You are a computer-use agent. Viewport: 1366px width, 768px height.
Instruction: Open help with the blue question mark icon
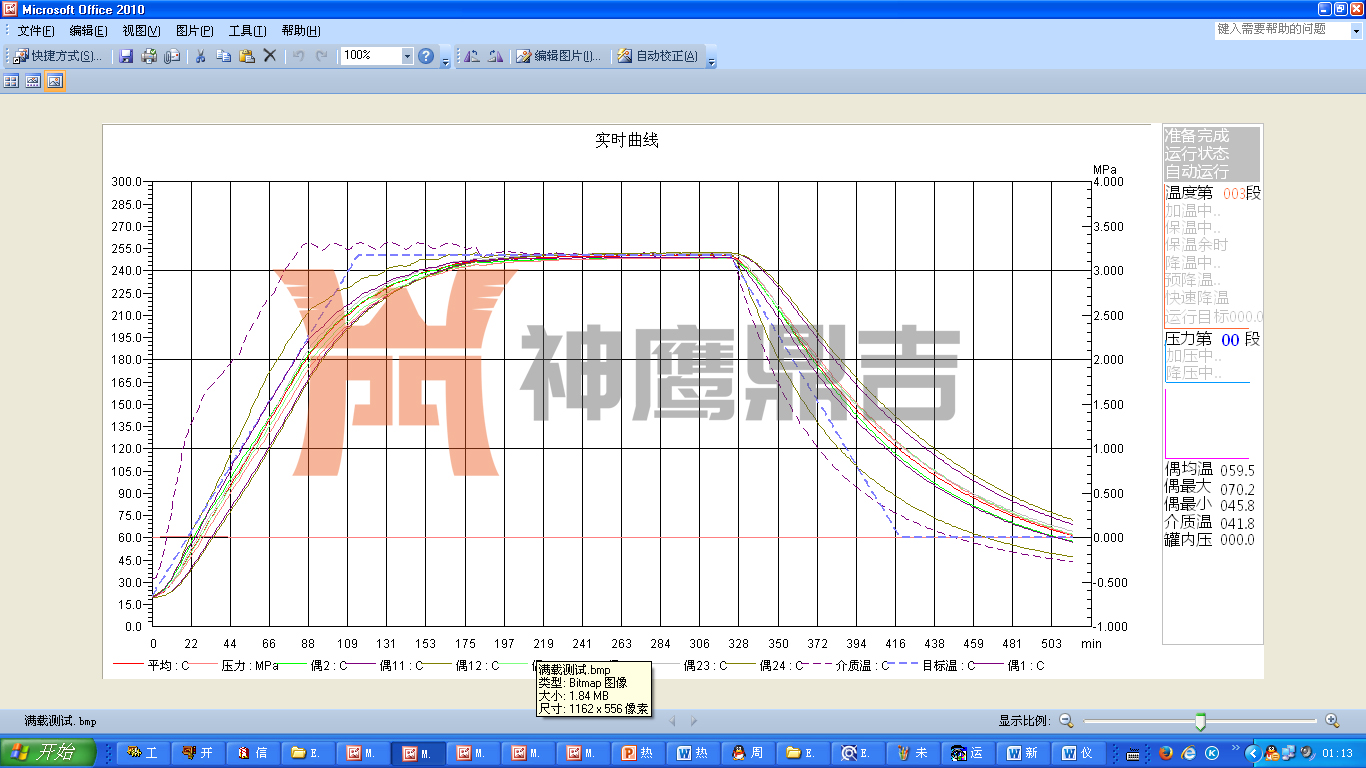point(426,56)
